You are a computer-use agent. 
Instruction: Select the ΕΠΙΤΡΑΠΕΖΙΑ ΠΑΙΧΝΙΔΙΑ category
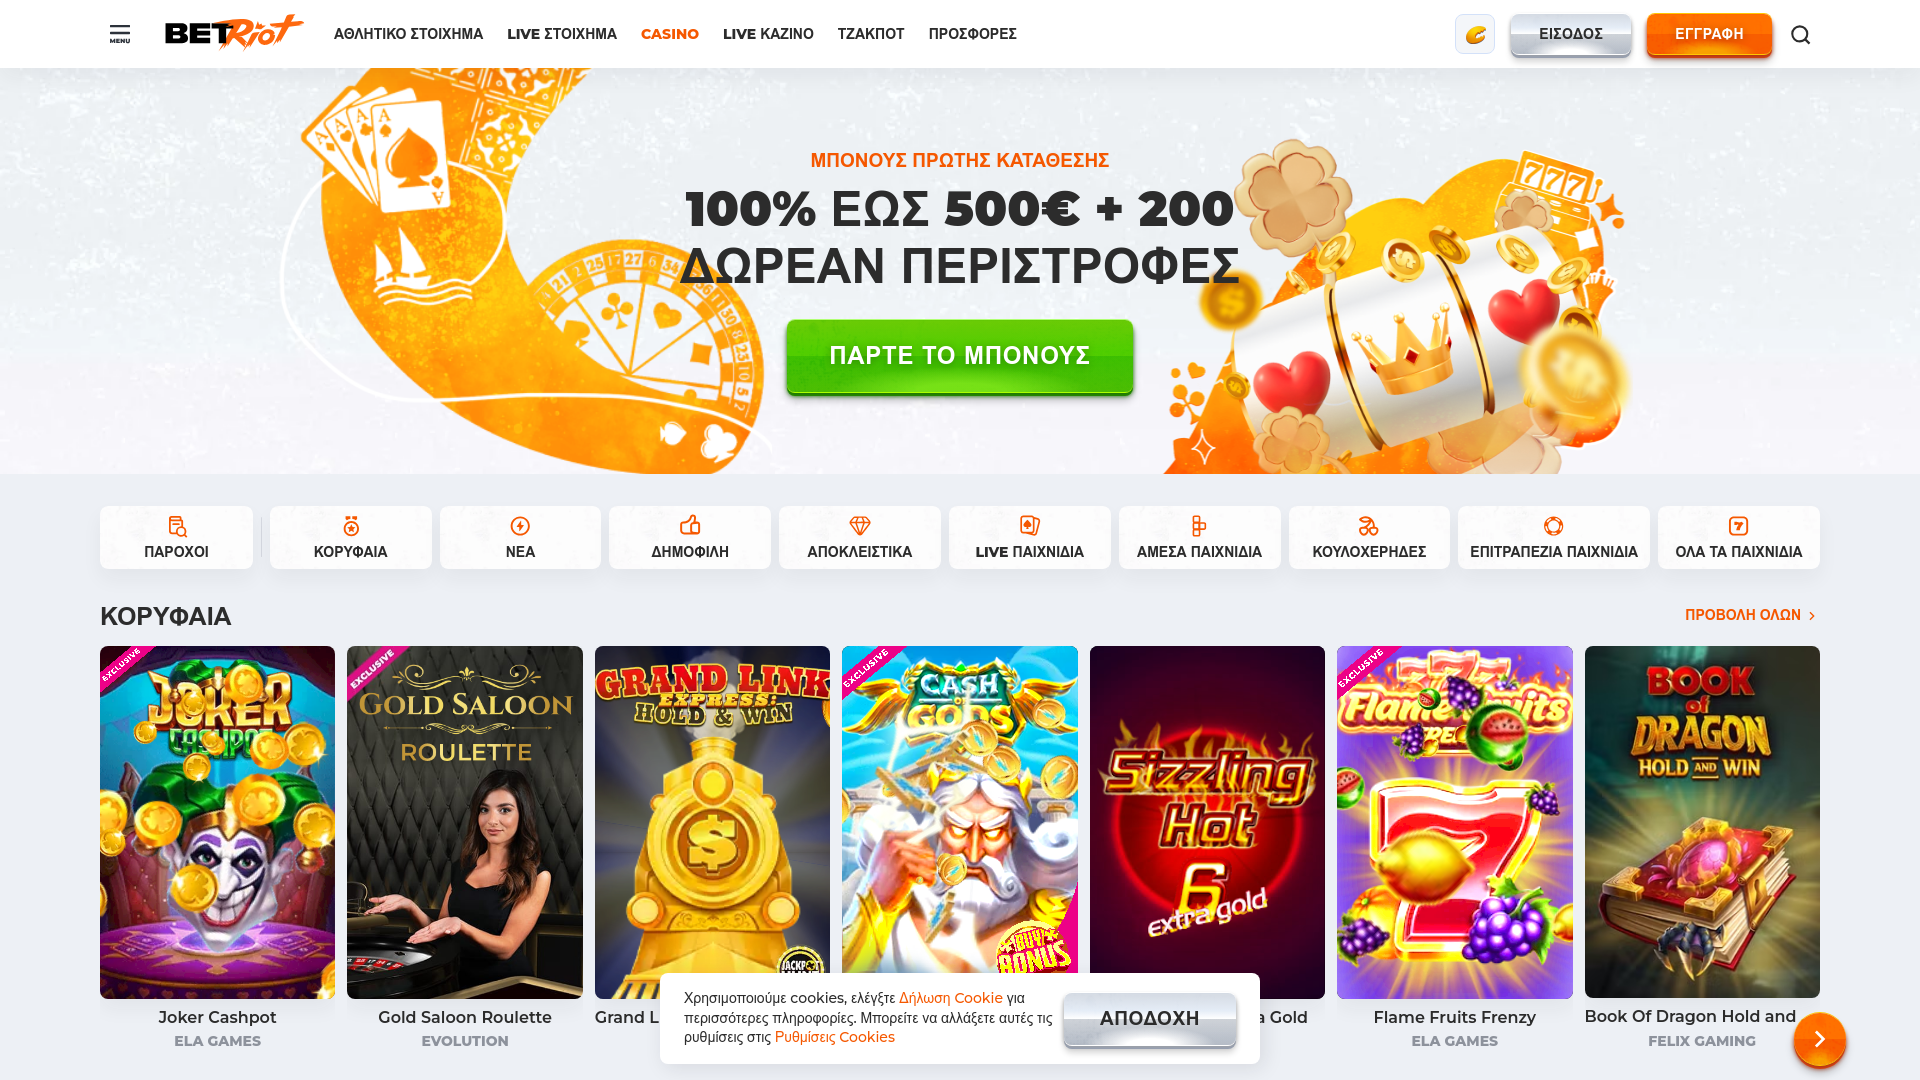click(x=1554, y=538)
